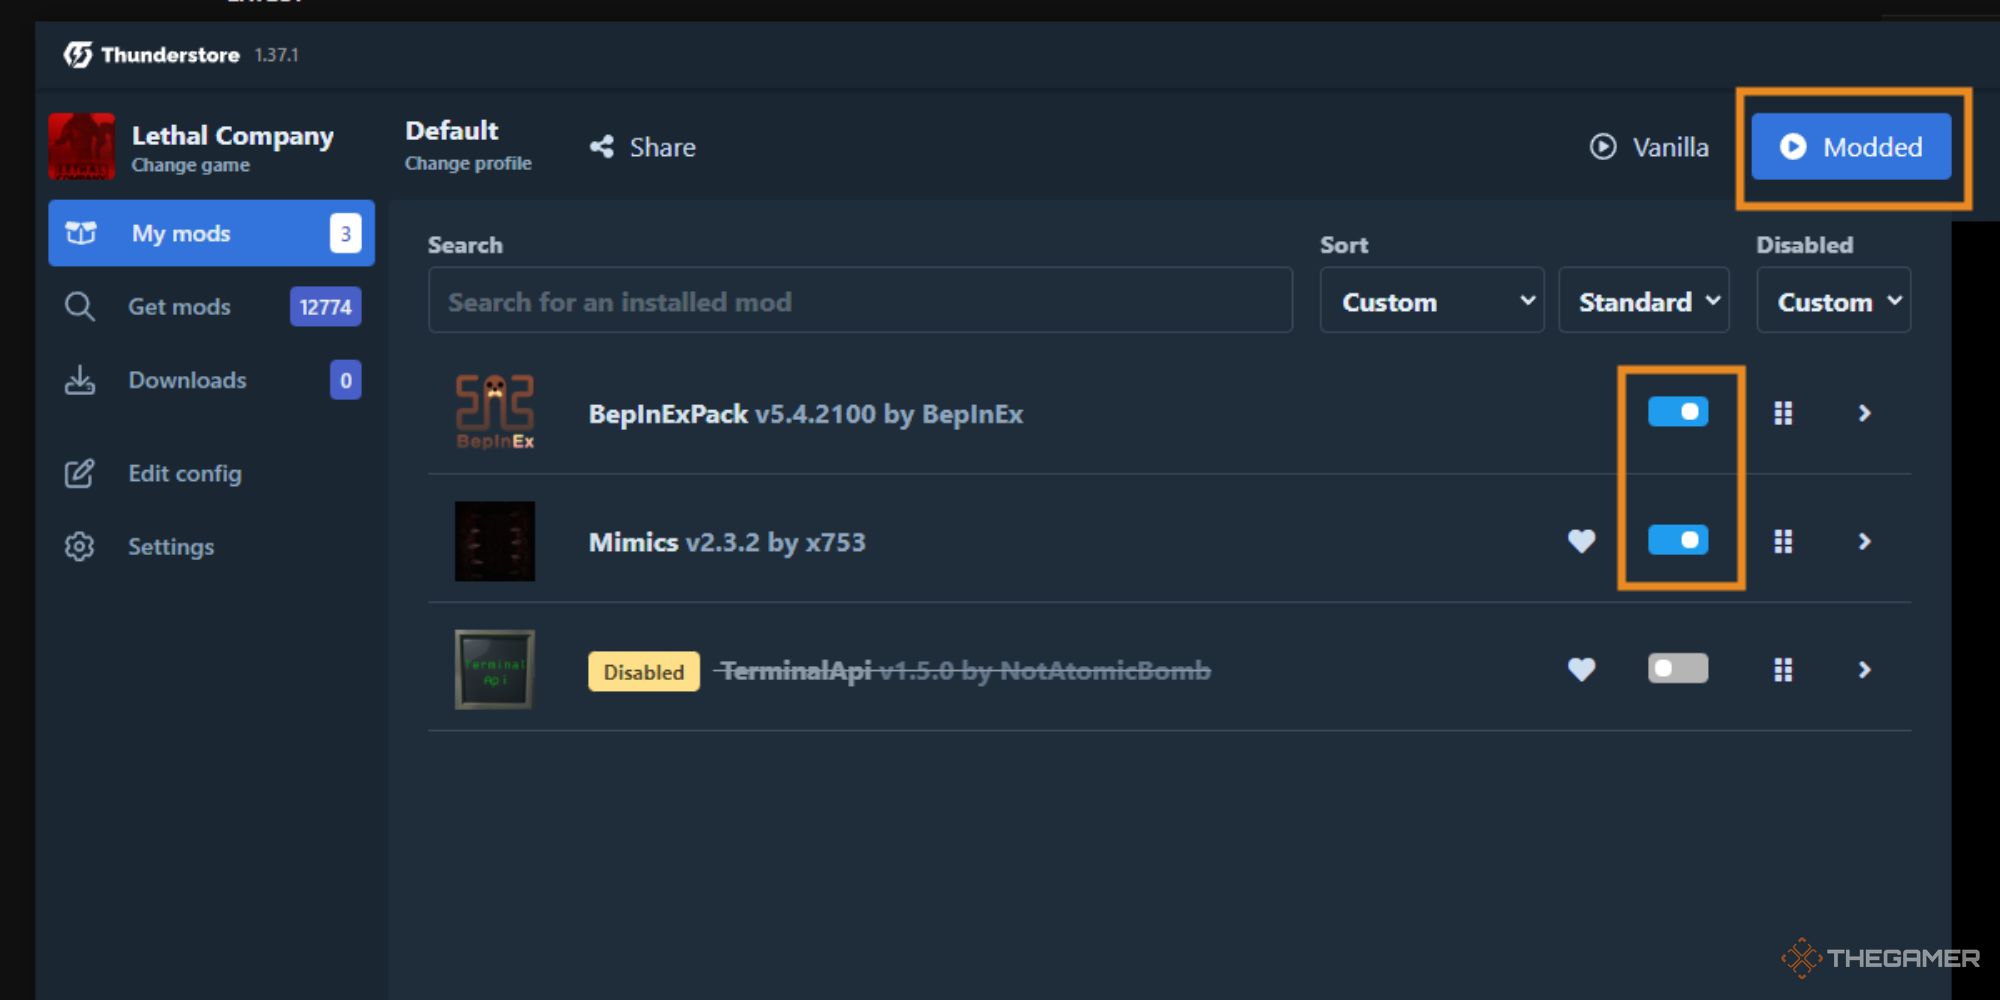
Task: Click the Get mods magnifier icon
Action: [x=79, y=306]
